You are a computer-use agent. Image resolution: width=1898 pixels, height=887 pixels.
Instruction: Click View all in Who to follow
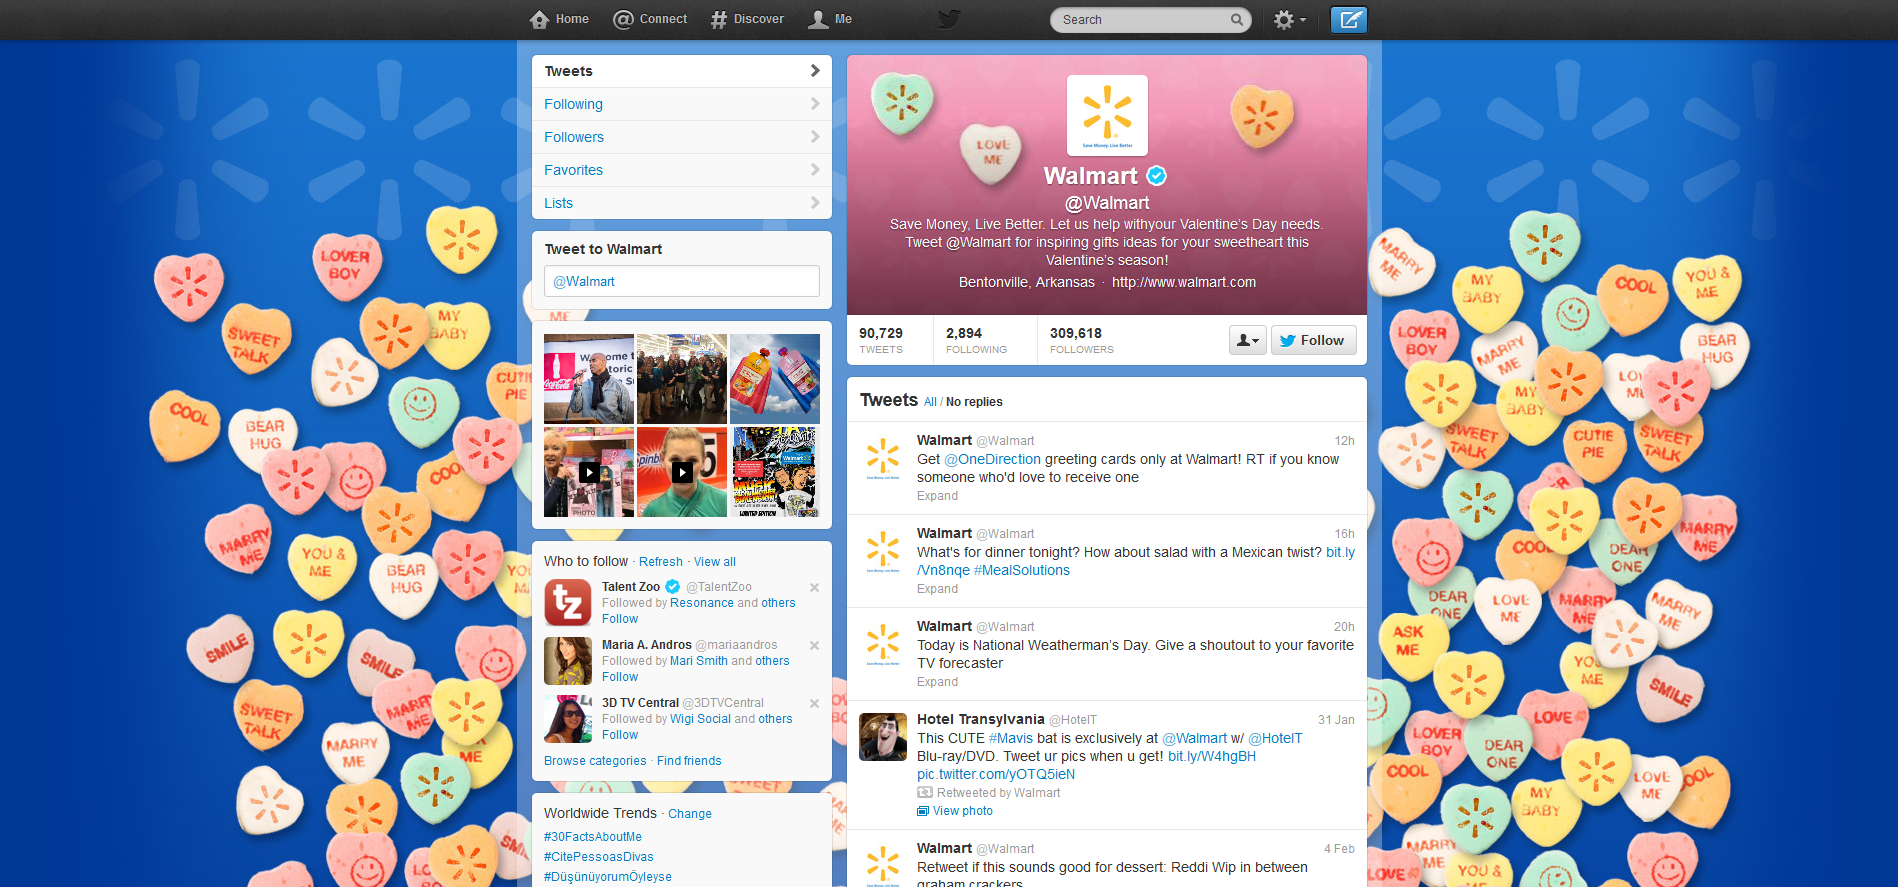tap(715, 562)
